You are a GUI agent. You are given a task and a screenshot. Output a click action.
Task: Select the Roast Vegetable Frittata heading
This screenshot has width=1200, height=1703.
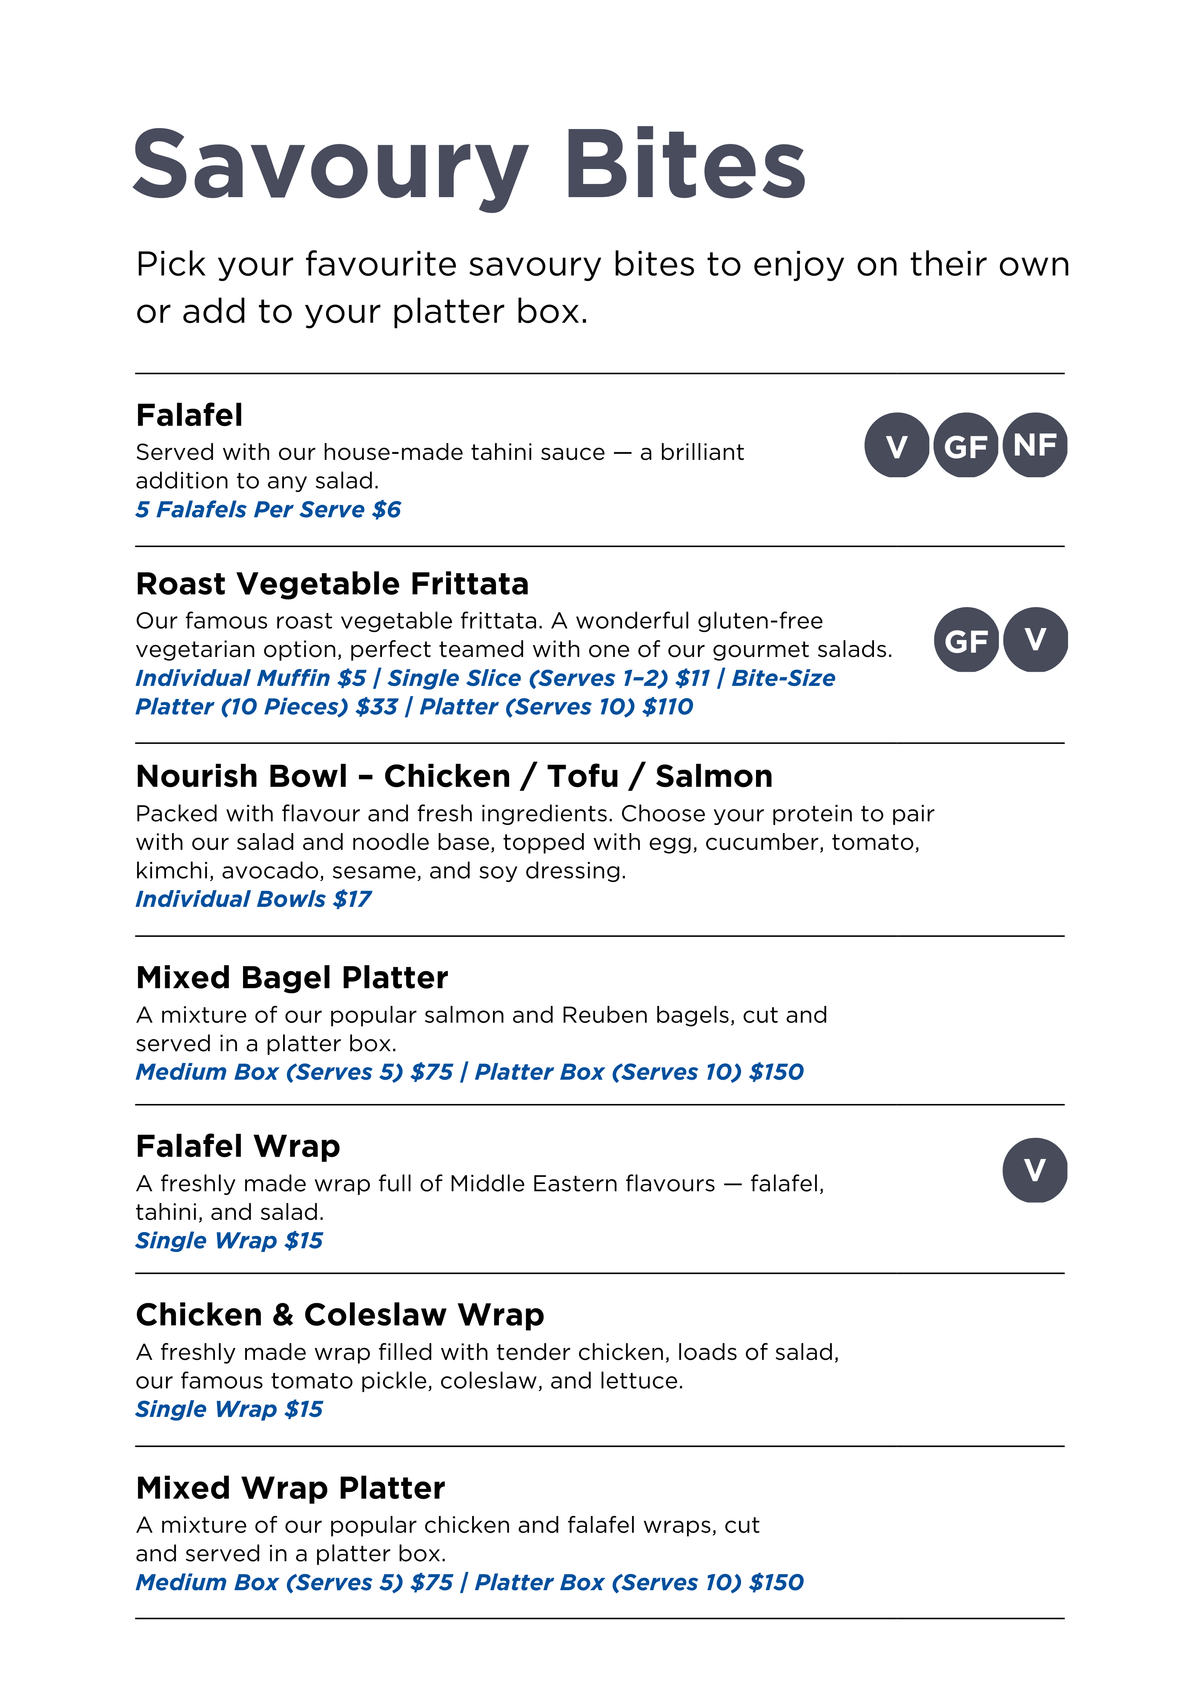[x=332, y=584]
